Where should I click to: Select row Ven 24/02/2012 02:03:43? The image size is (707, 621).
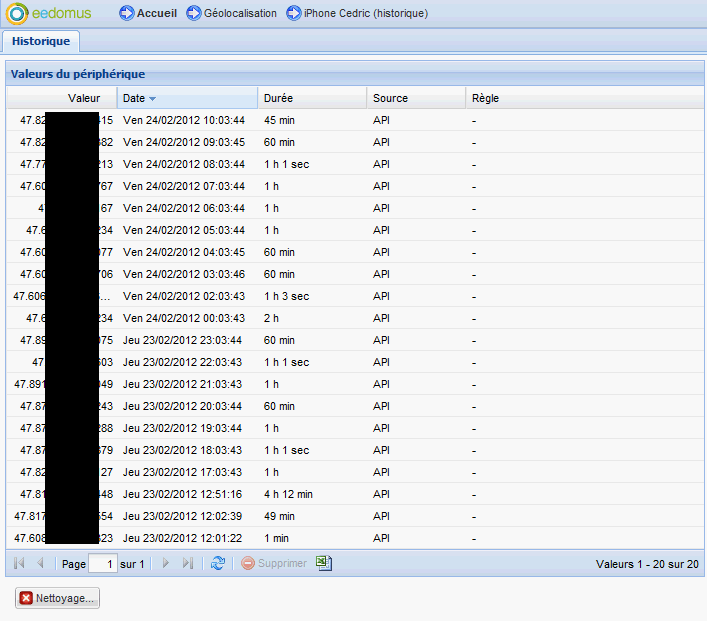(355, 296)
